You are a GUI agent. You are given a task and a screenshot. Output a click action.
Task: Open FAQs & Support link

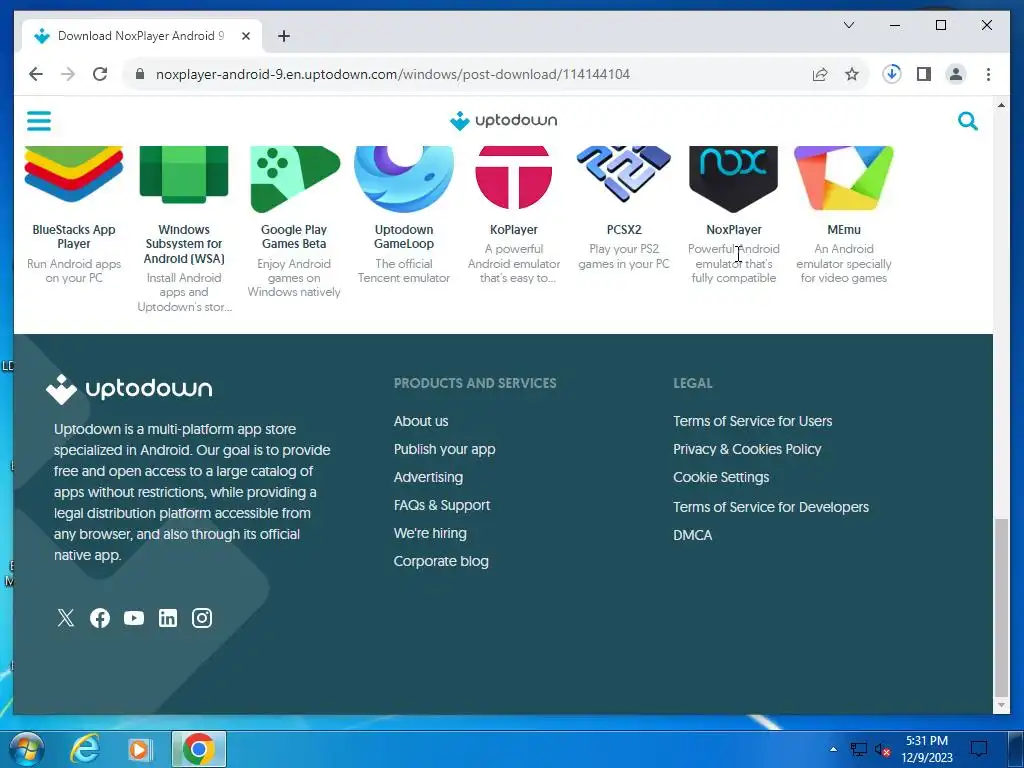pyautogui.click(x=441, y=505)
